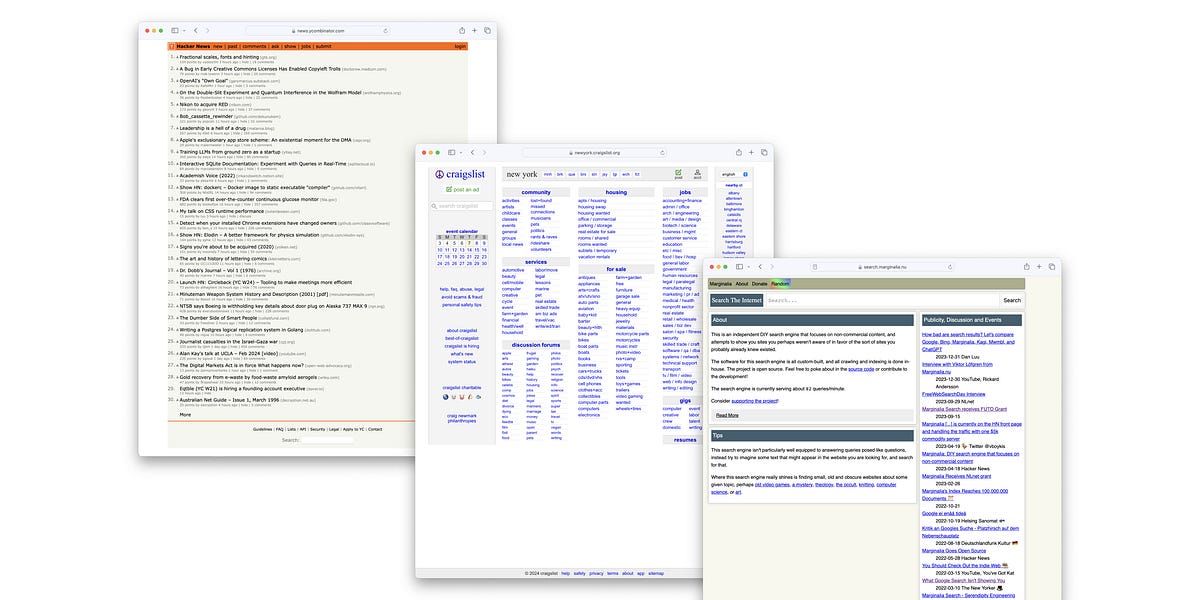Image resolution: width=1200 pixels, height=600 pixels.
Task: Open 'craigslist is hiring' link
Action: pos(462,345)
